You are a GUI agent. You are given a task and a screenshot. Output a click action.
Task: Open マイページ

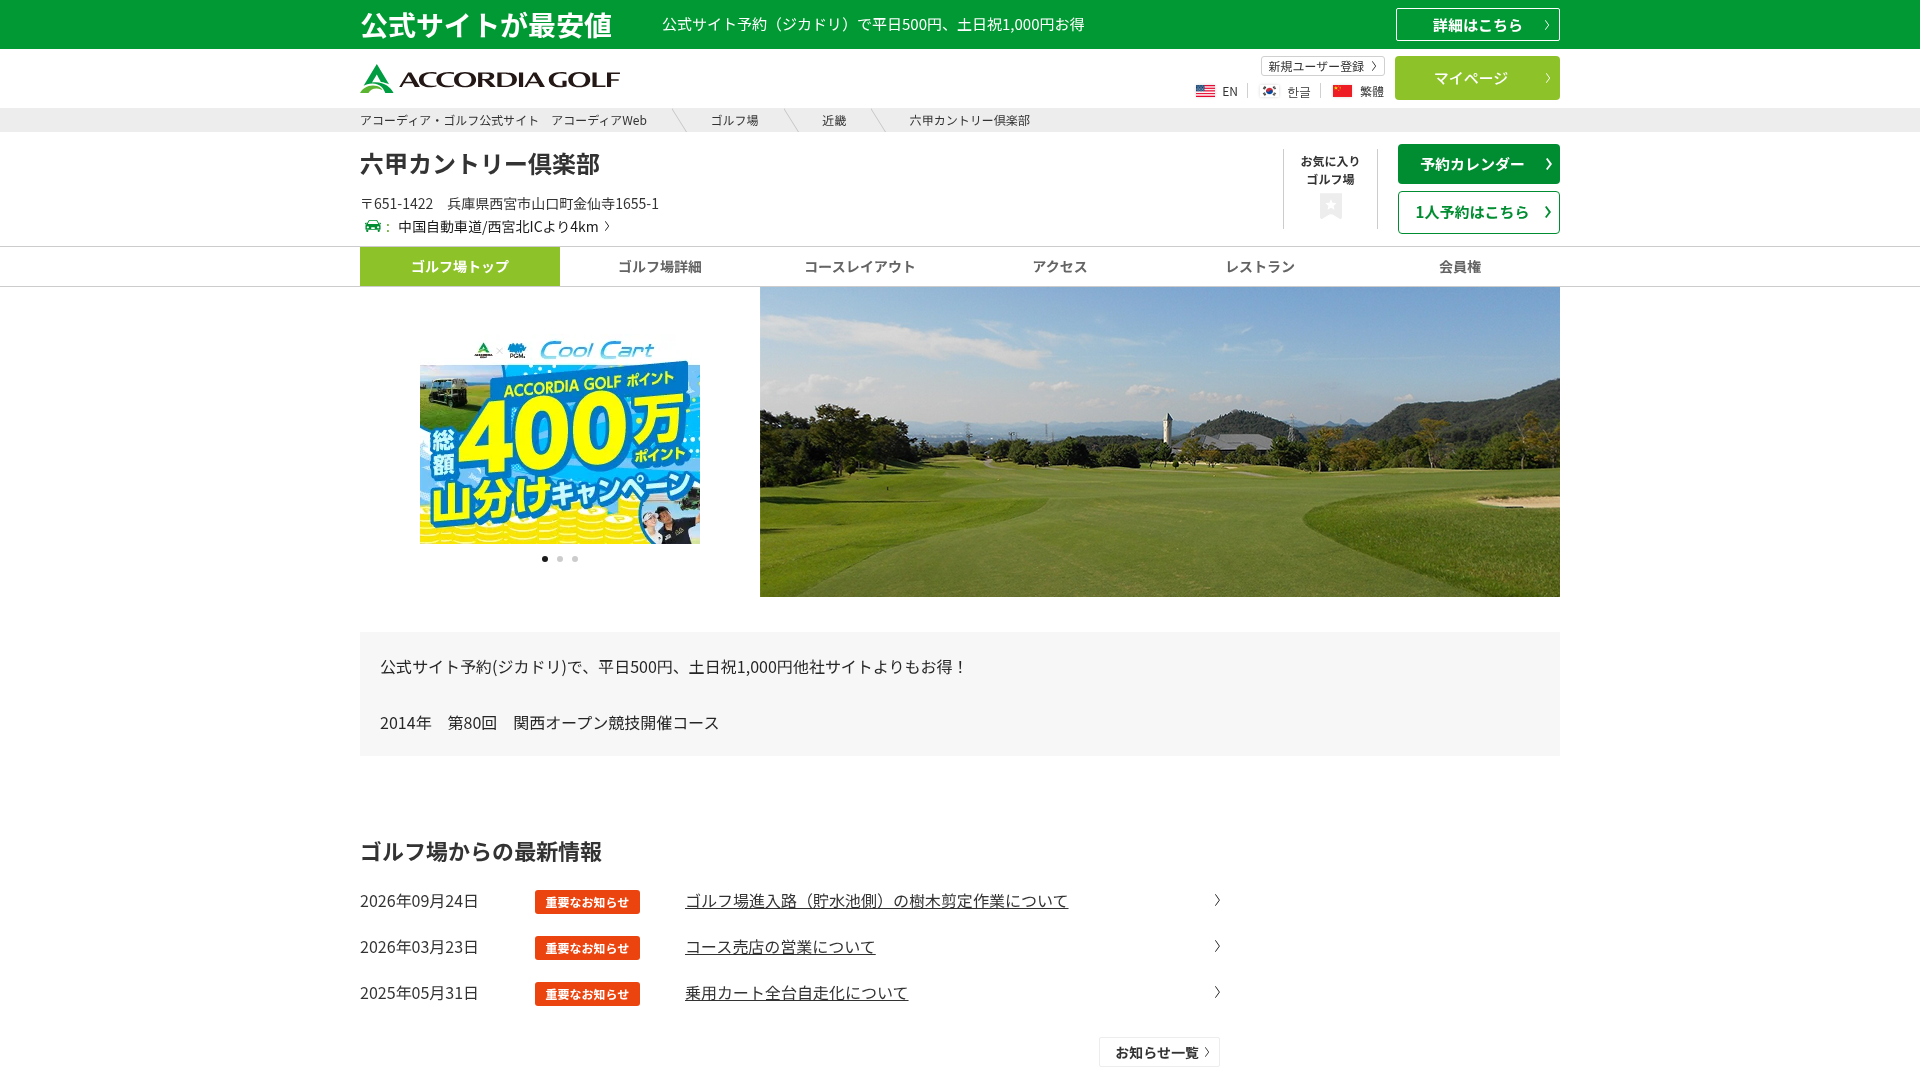coord(1477,78)
